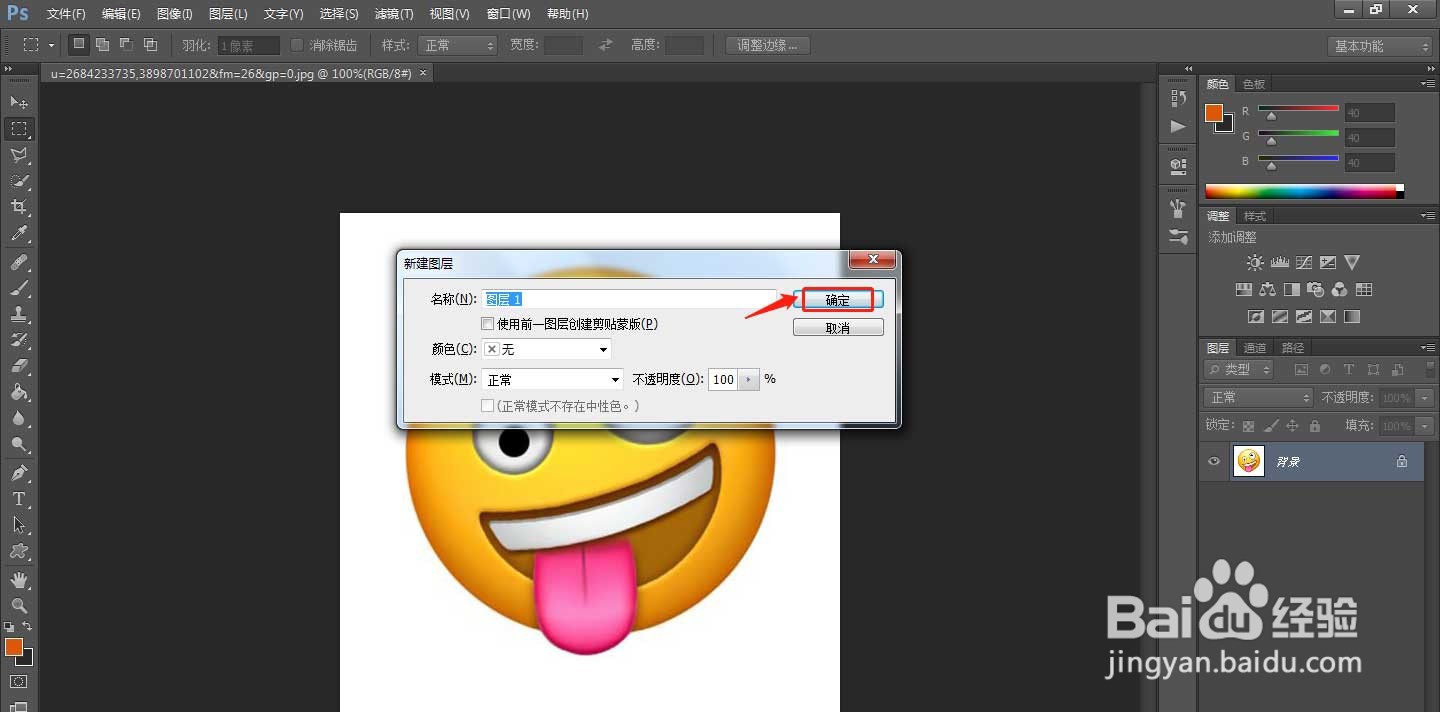The image size is (1440, 712).
Task: Switch to the Paths tab
Action: point(1293,348)
